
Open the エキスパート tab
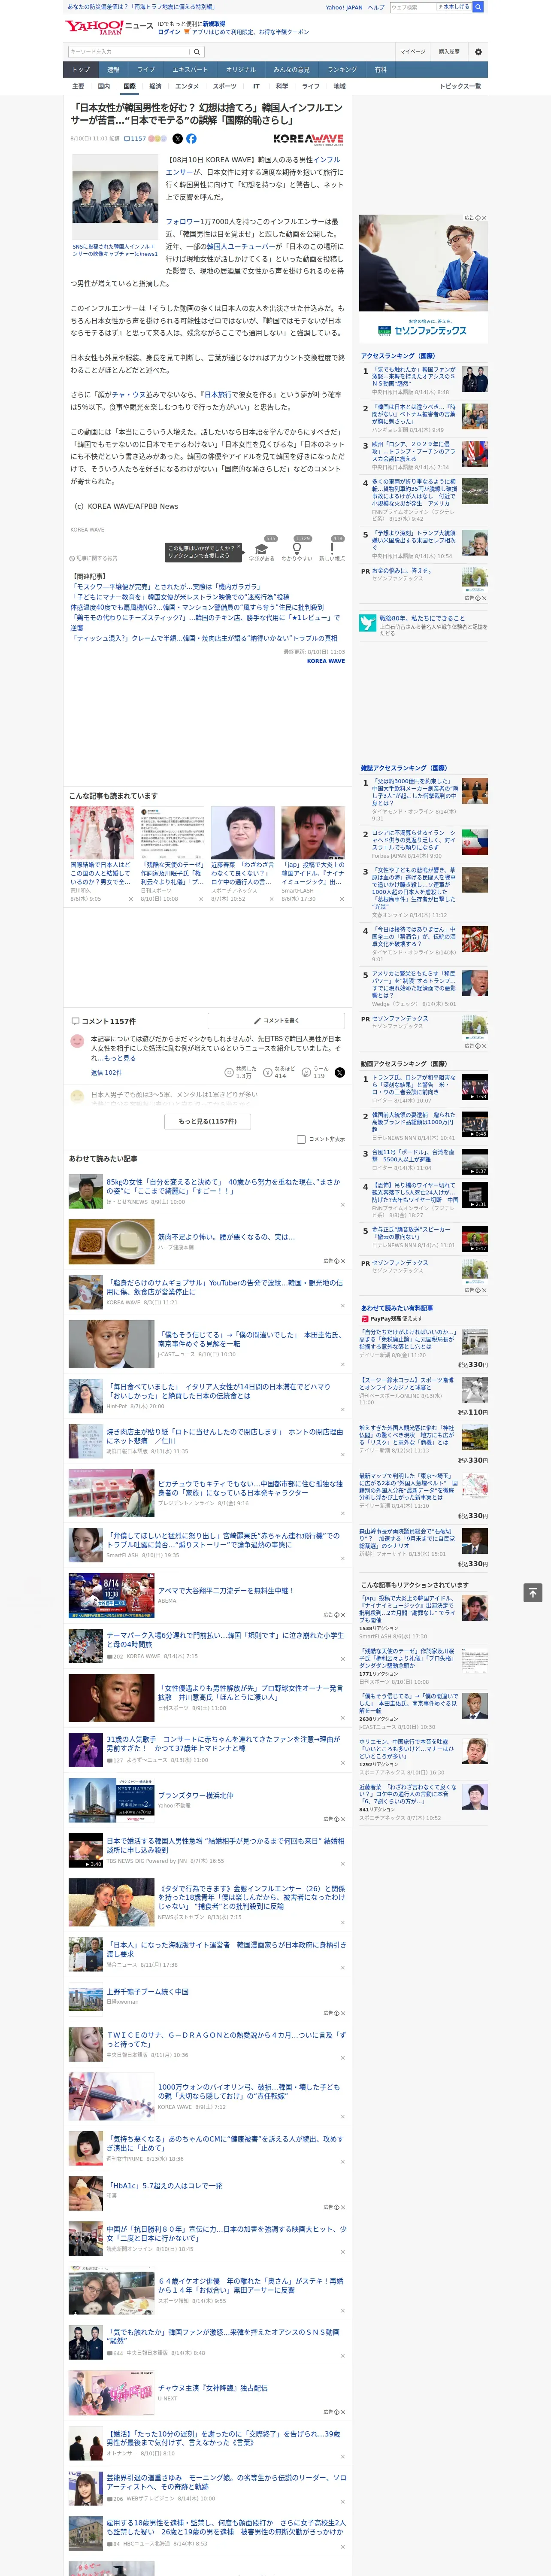(190, 70)
